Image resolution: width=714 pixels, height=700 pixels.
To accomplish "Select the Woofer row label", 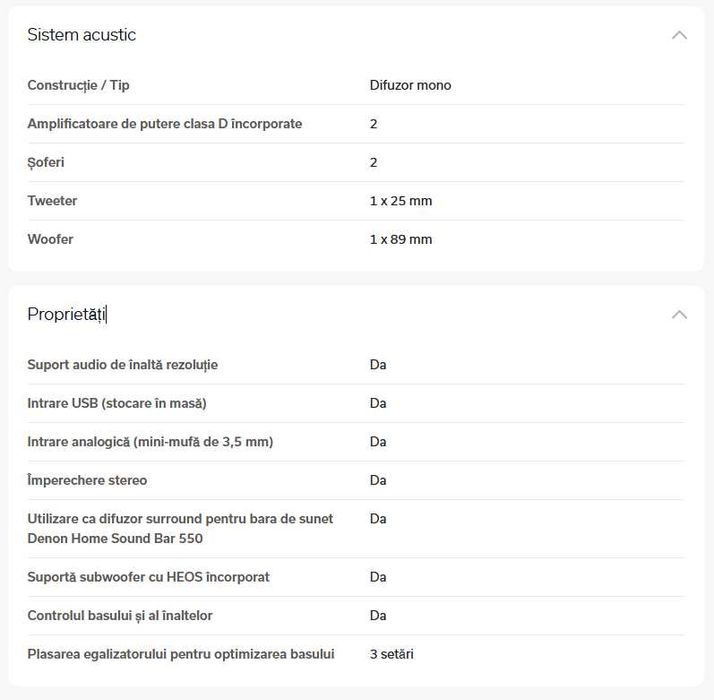I will pos(50,240).
